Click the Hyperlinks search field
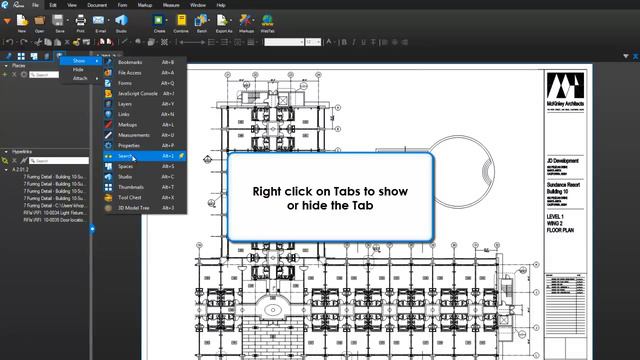 coord(59,161)
